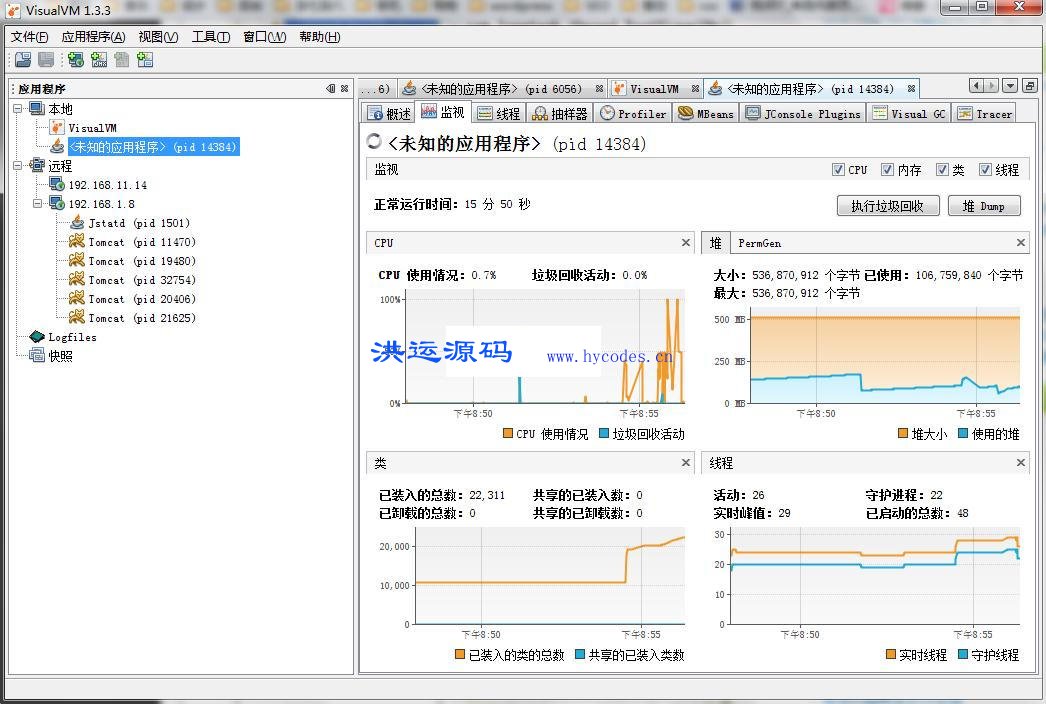Uncheck the 线程 checkbox in the 监视 bar

click(x=985, y=169)
